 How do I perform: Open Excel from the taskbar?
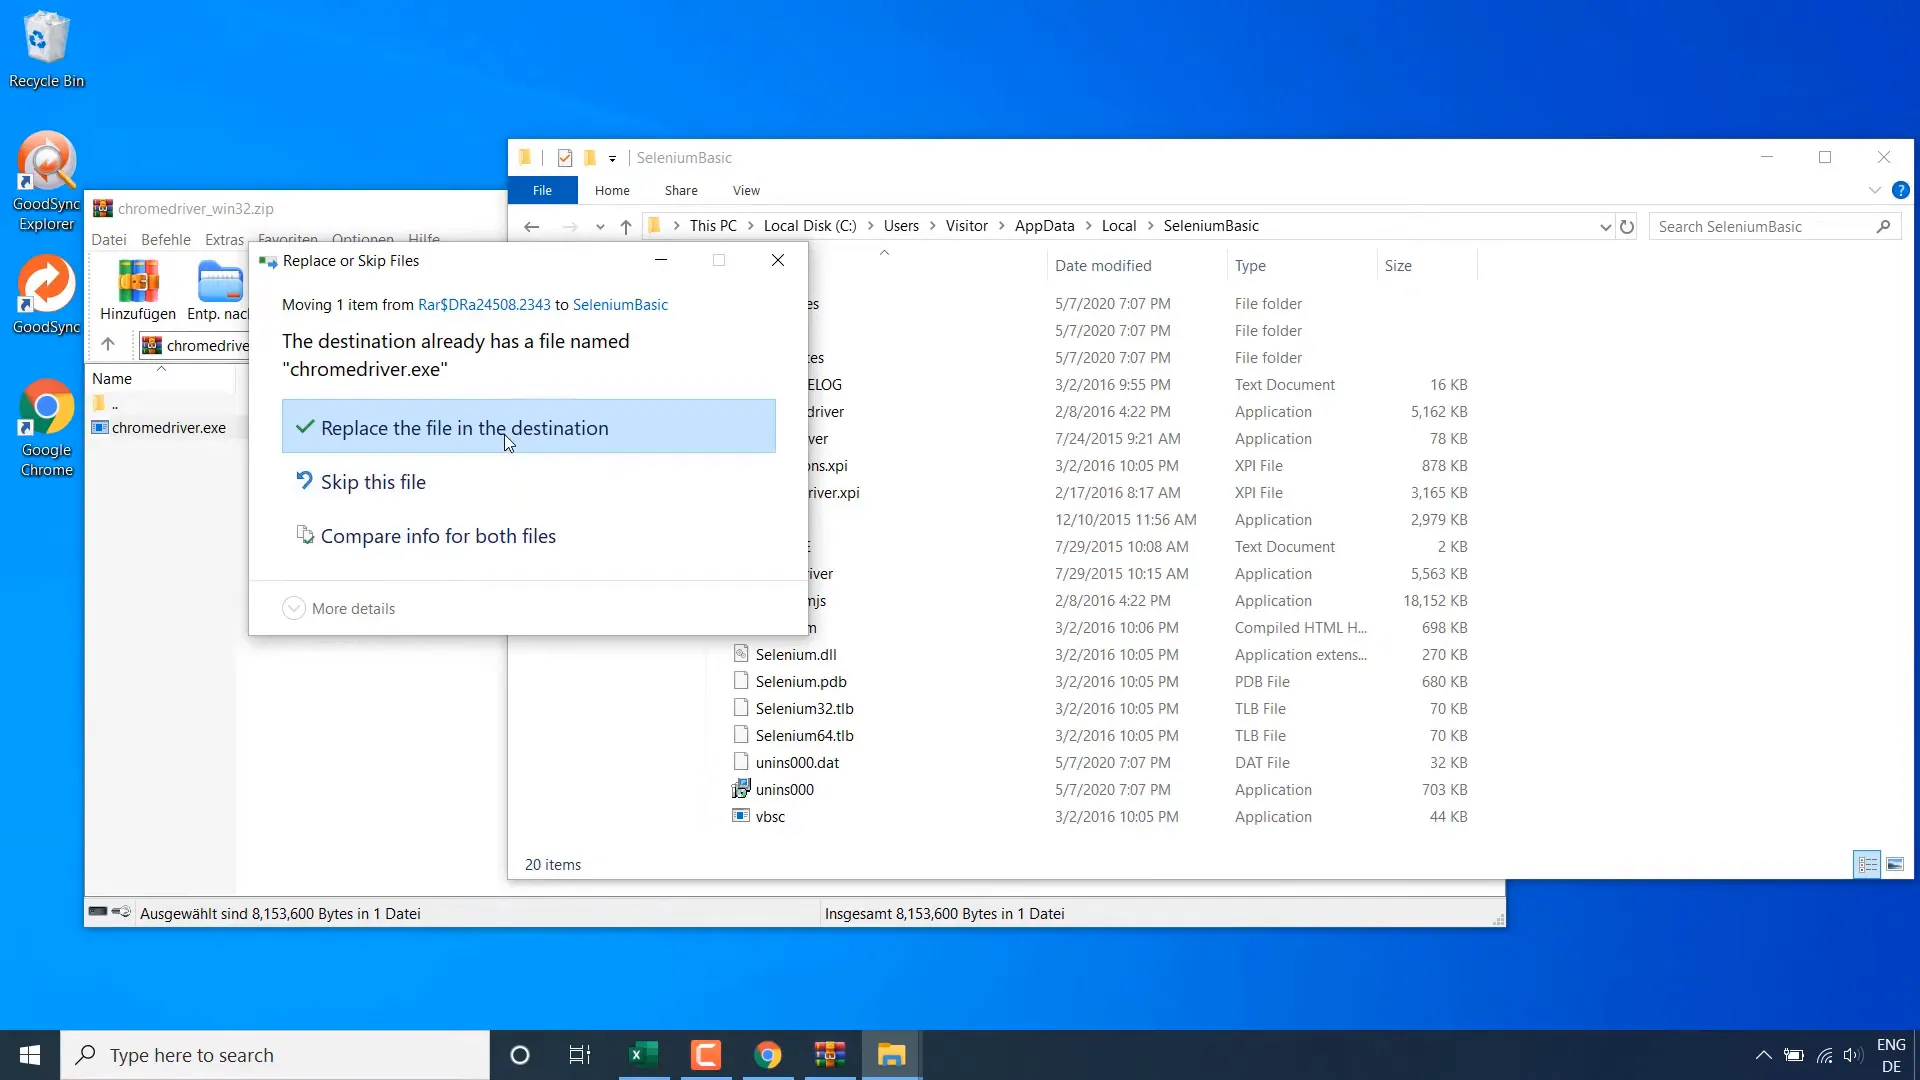click(645, 1054)
